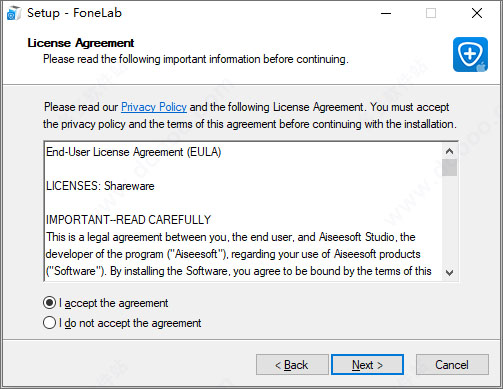Click the LICENSES: Shareware line in EULA

click(100, 186)
